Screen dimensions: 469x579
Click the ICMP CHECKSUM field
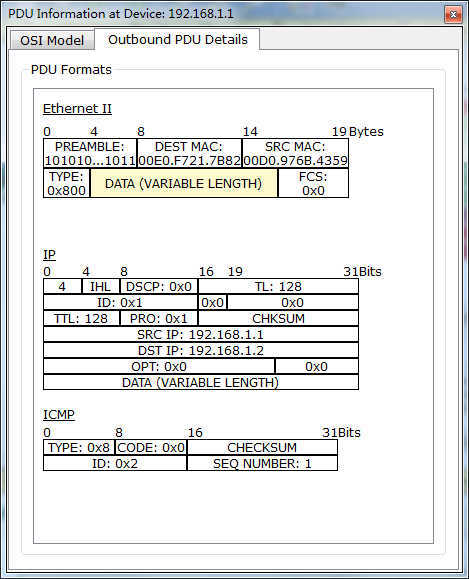point(262,448)
